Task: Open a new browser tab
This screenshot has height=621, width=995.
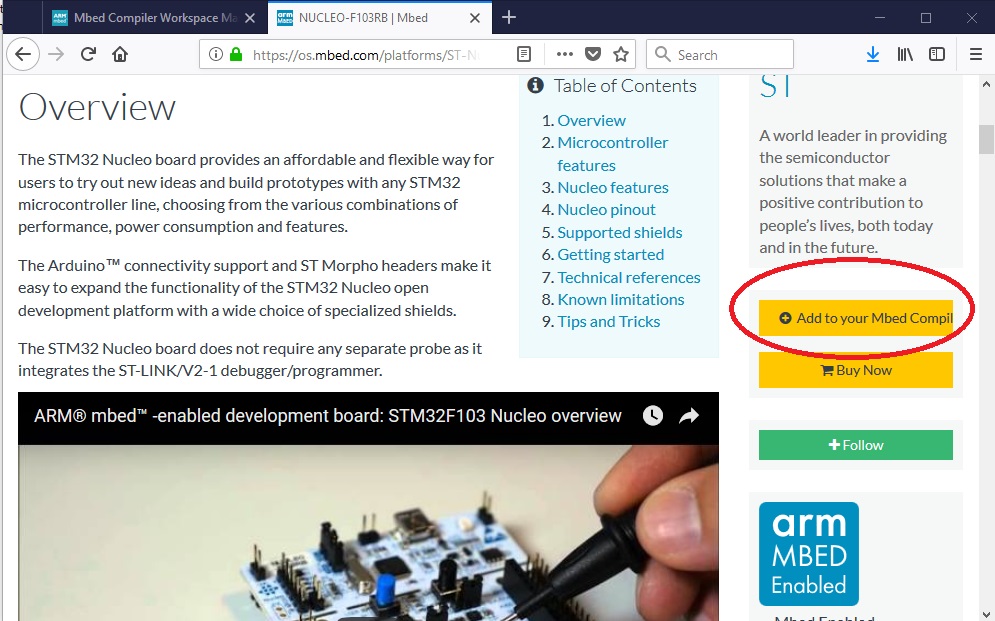Action: click(x=509, y=17)
